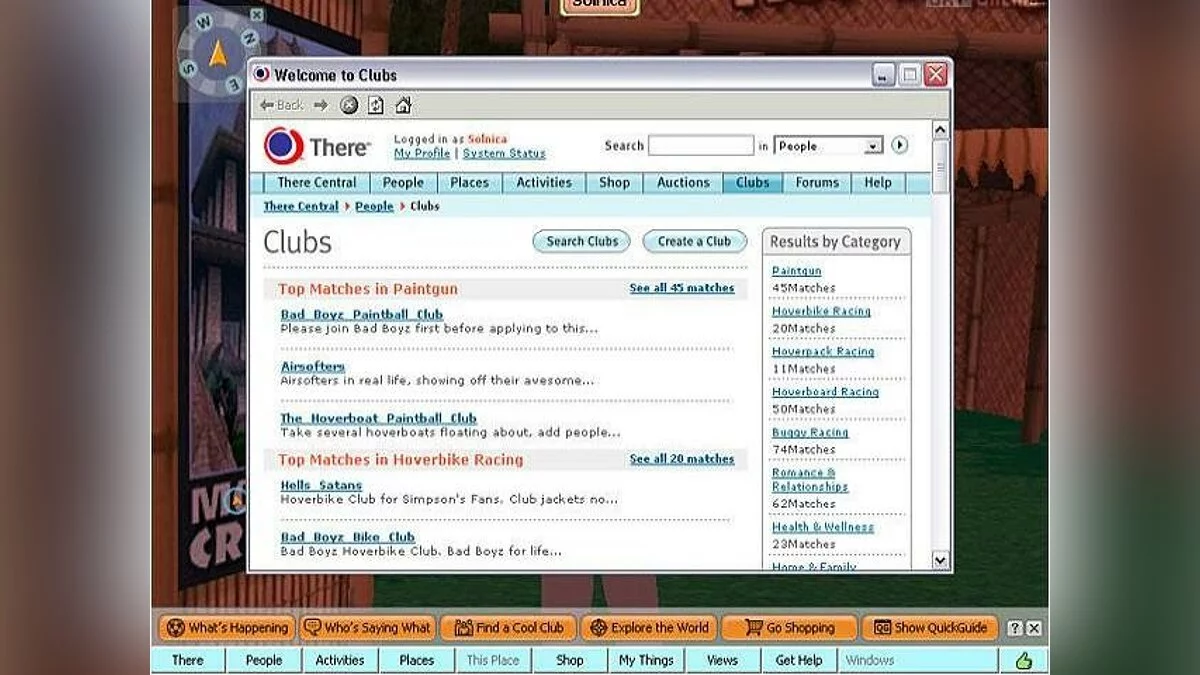The width and height of the screenshot is (1200, 675).
Task: Open the Shop menu in bottom bar
Action: (x=570, y=660)
